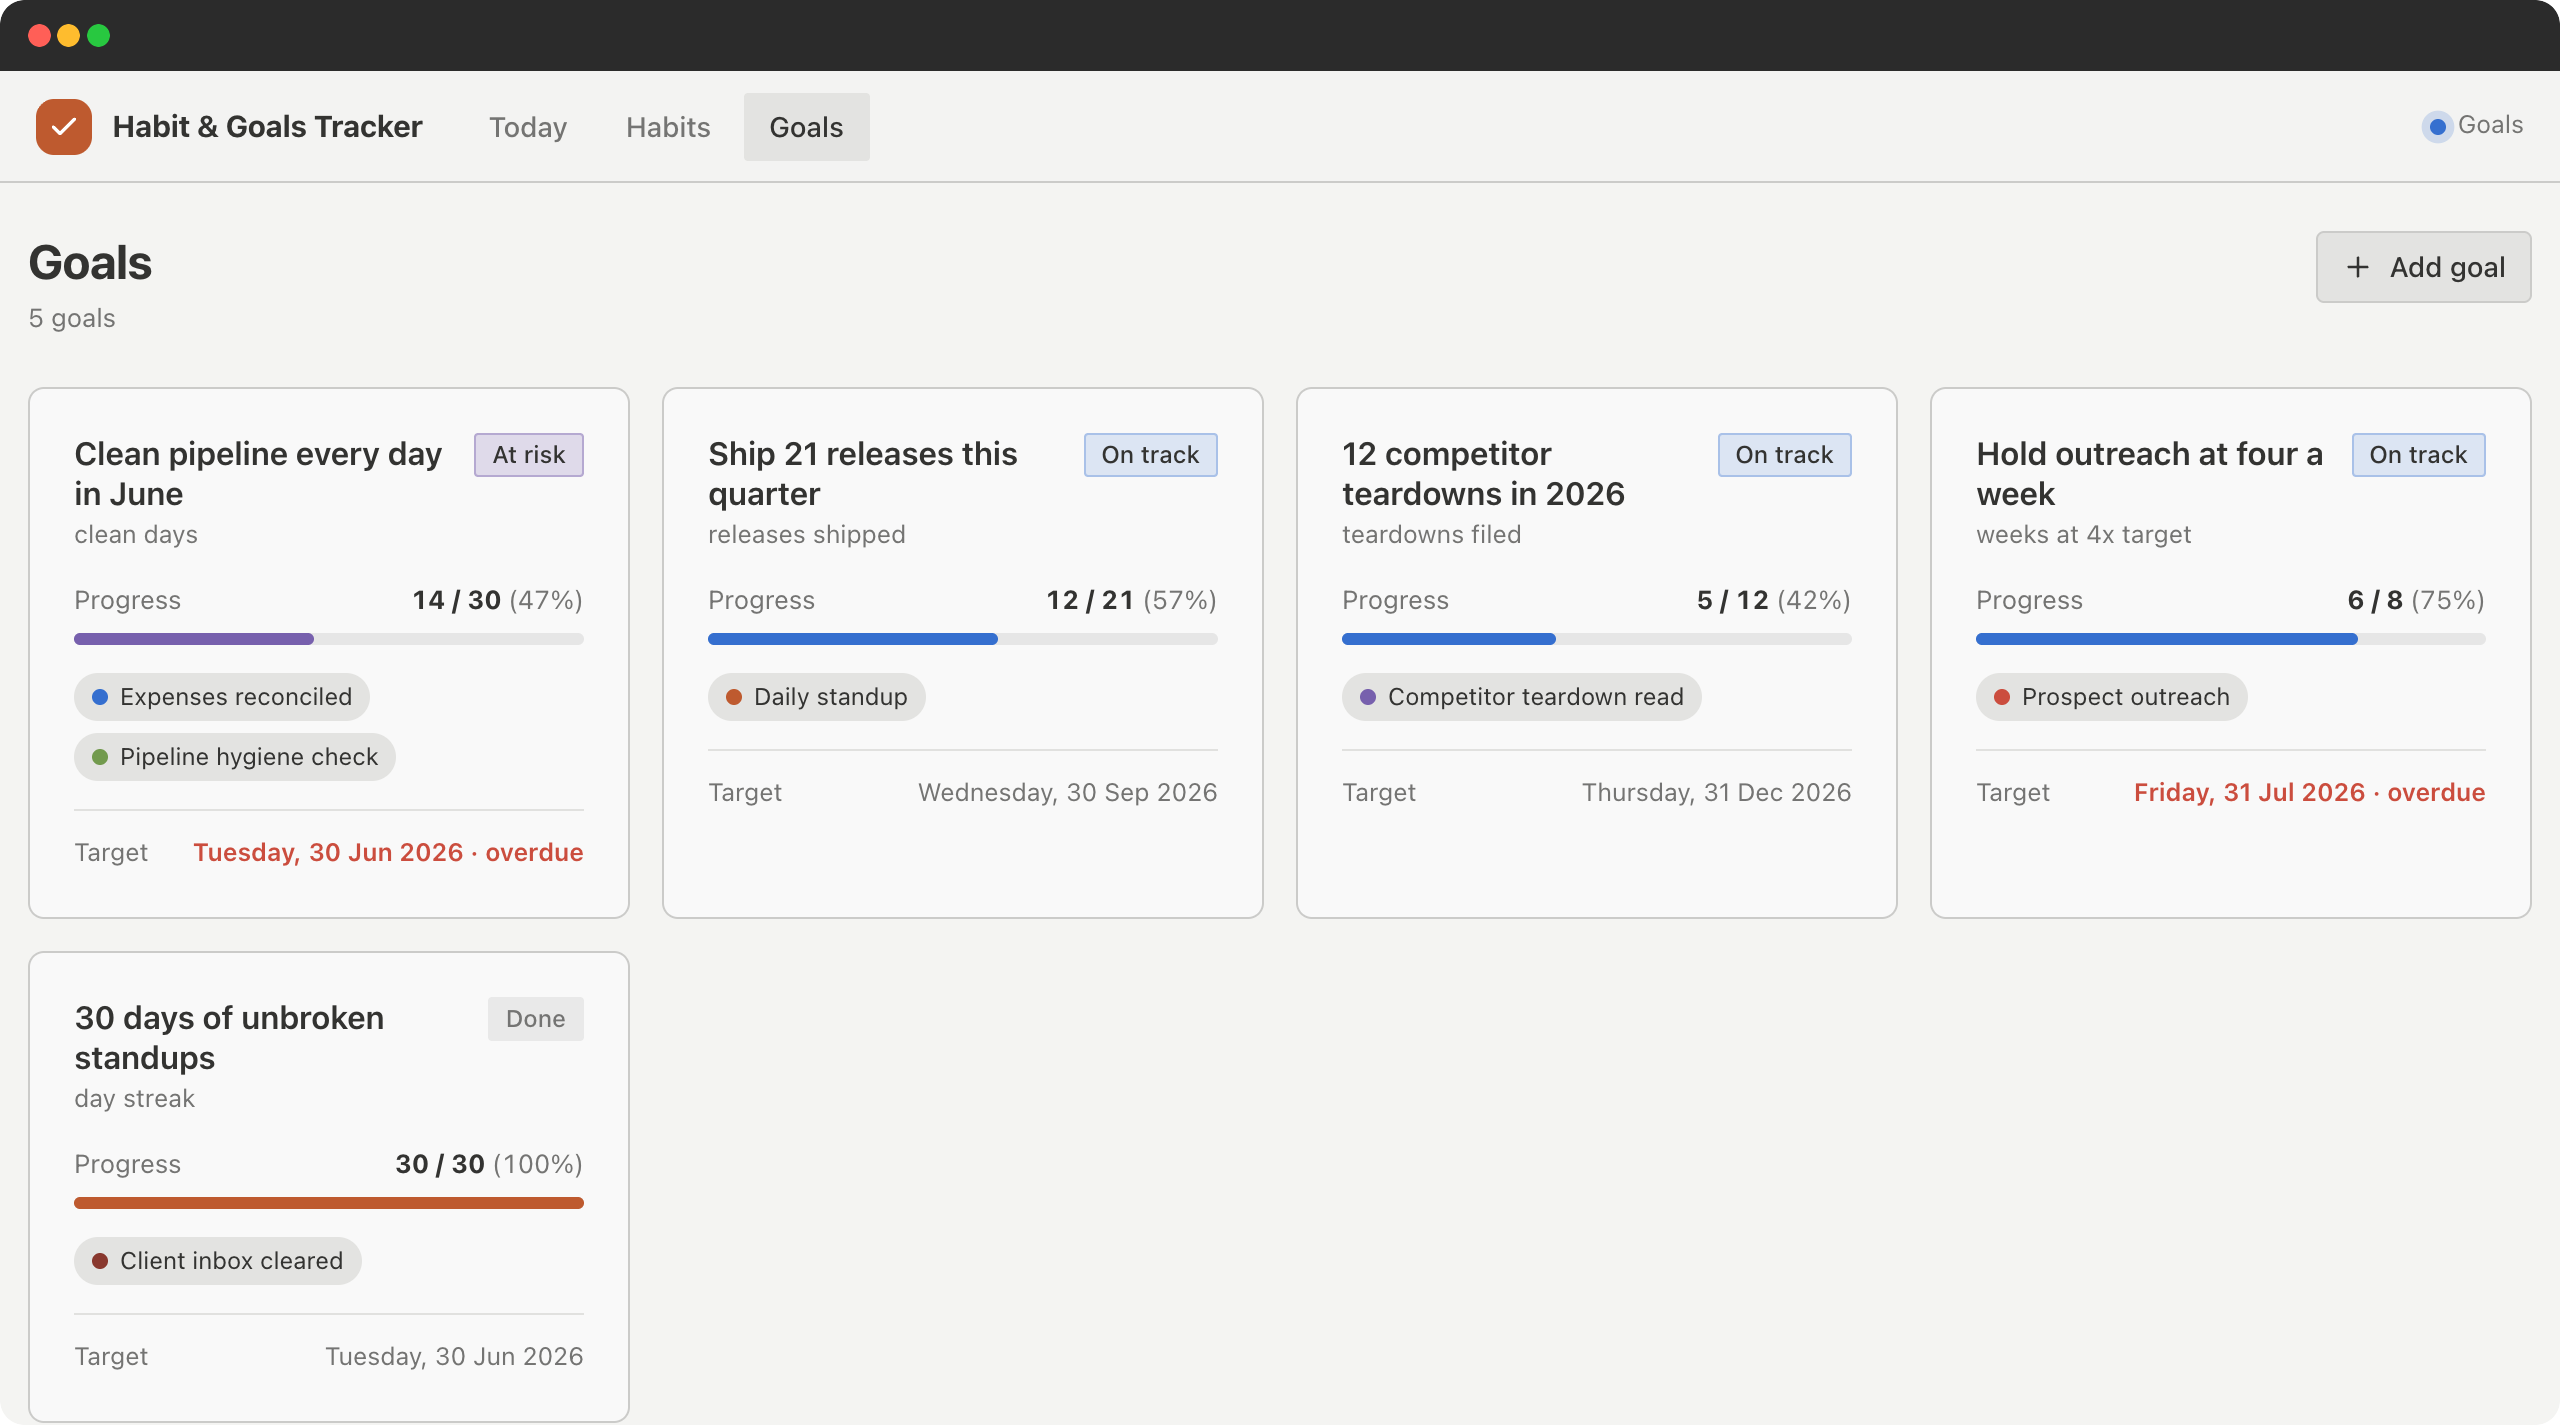Click the 5 / 12 (42%) progress value
This screenshot has width=2560, height=1425.
pyautogui.click(x=1774, y=600)
